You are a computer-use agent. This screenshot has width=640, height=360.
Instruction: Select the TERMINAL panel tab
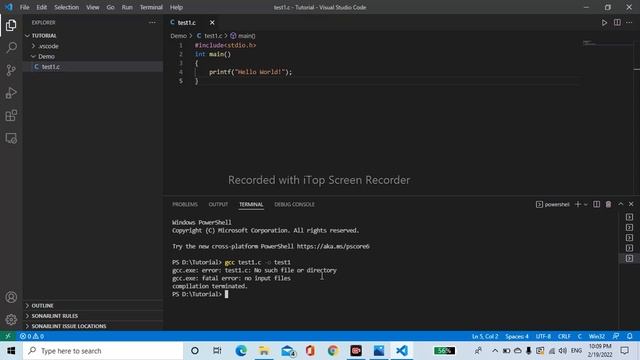coord(251,204)
